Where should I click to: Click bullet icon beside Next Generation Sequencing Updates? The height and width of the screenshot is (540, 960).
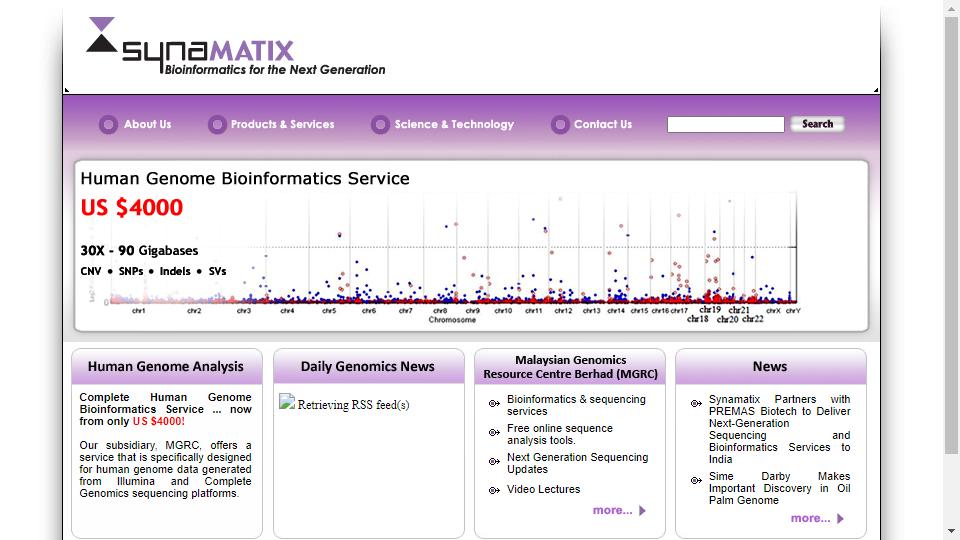click(494, 461)
